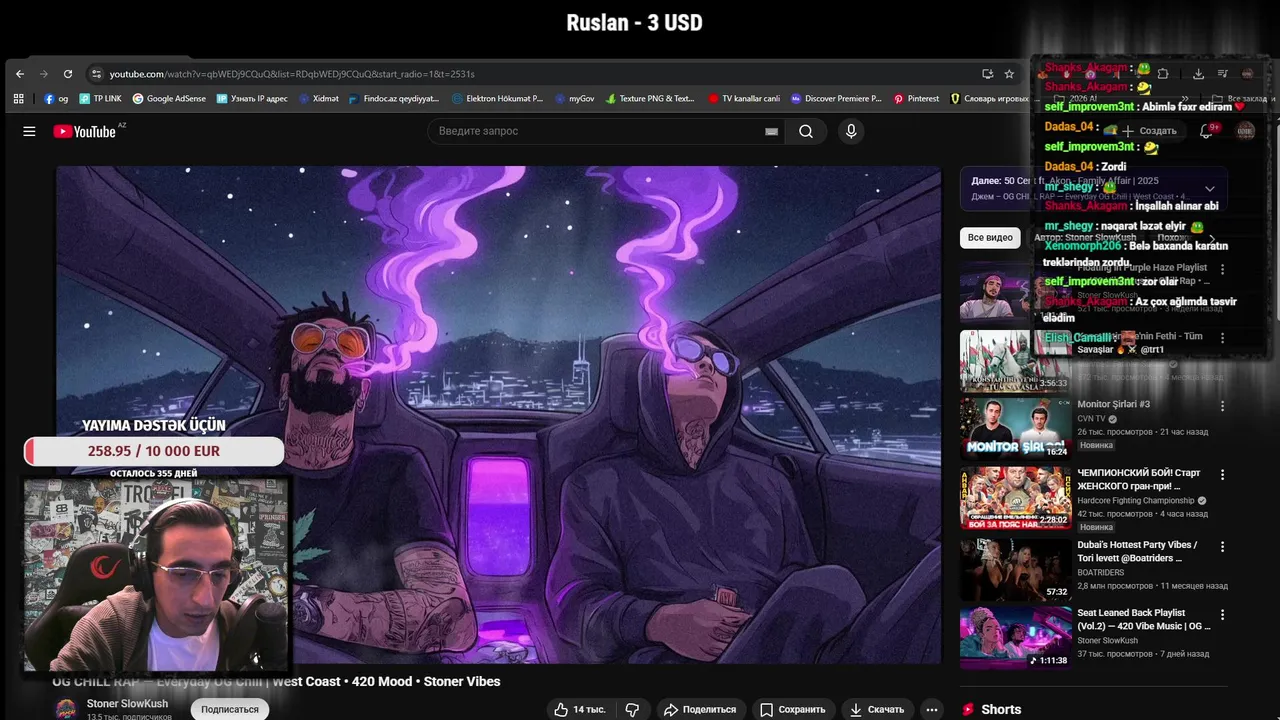Click the install app icon in address bar

988,74
